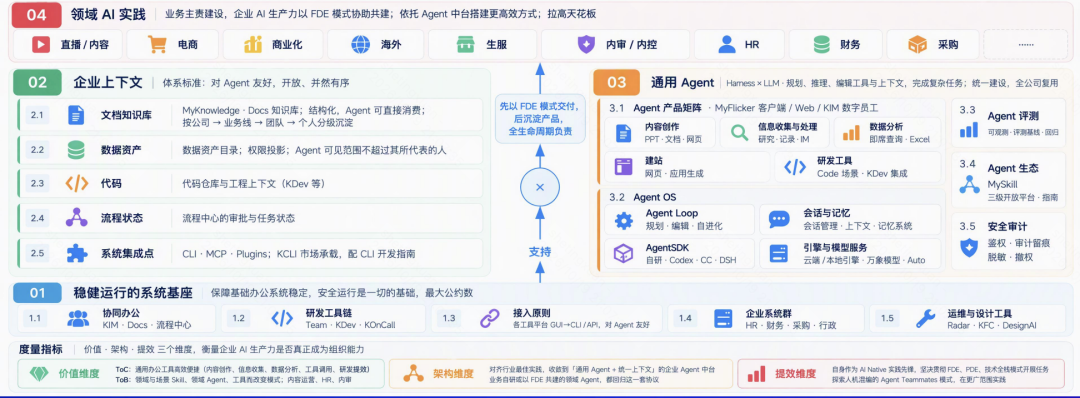The image size is (1080, 398).
Task: Click the blue gear icon for Agent Loop
Action: point(623,220)
